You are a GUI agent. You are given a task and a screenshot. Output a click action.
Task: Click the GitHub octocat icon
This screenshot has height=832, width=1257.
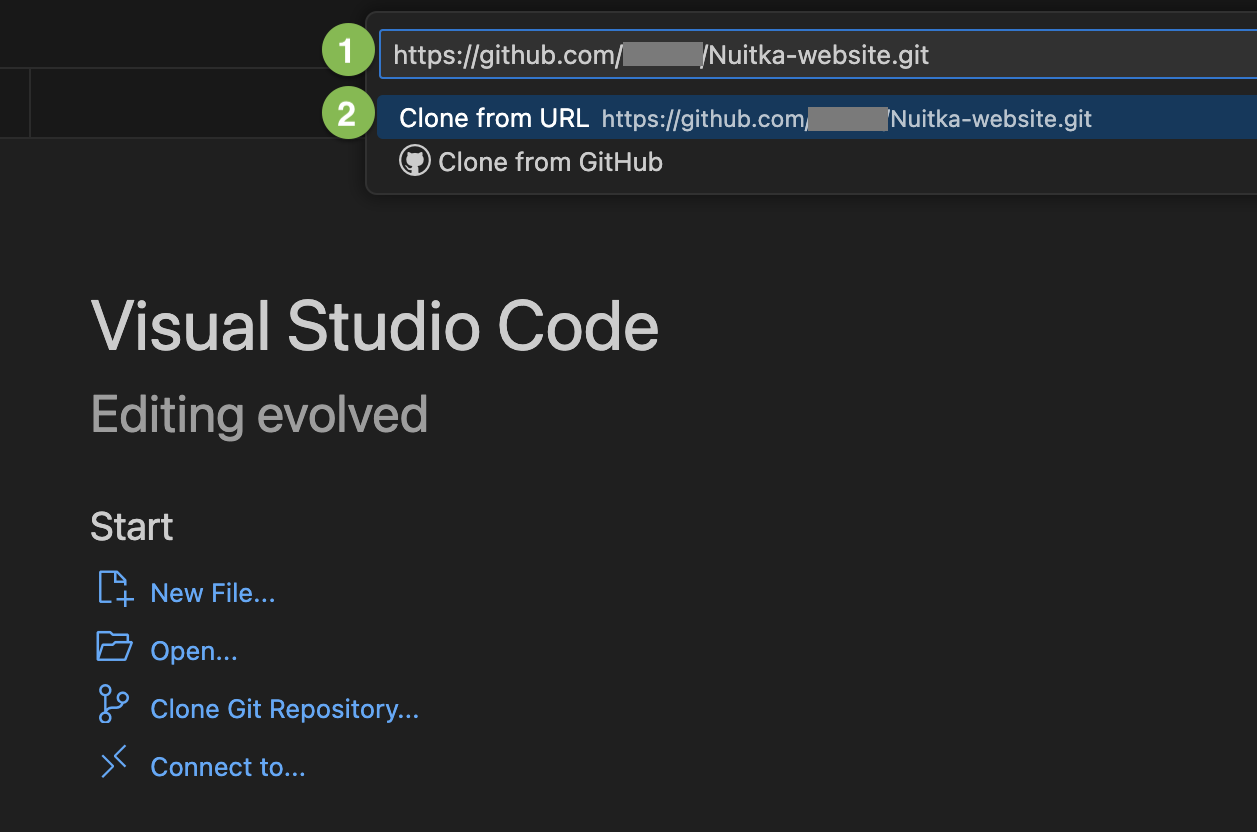point(414,161)
